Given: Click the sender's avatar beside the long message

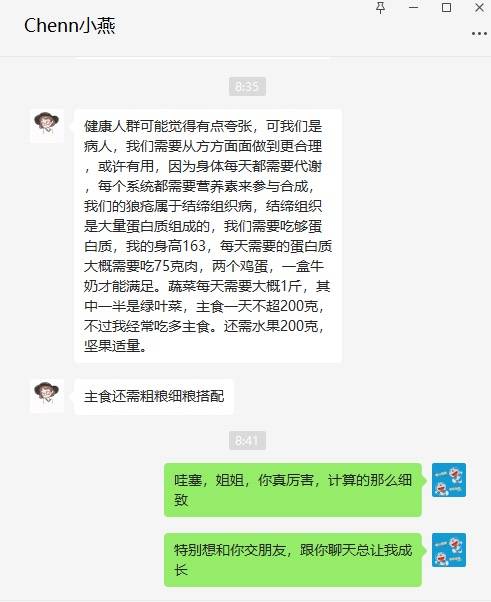Looking at the screenshot, I should click(x=47, y=126).
